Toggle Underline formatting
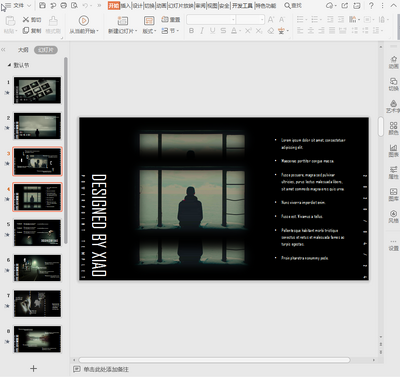Screen dimensions: 400x377 (213, 31)
